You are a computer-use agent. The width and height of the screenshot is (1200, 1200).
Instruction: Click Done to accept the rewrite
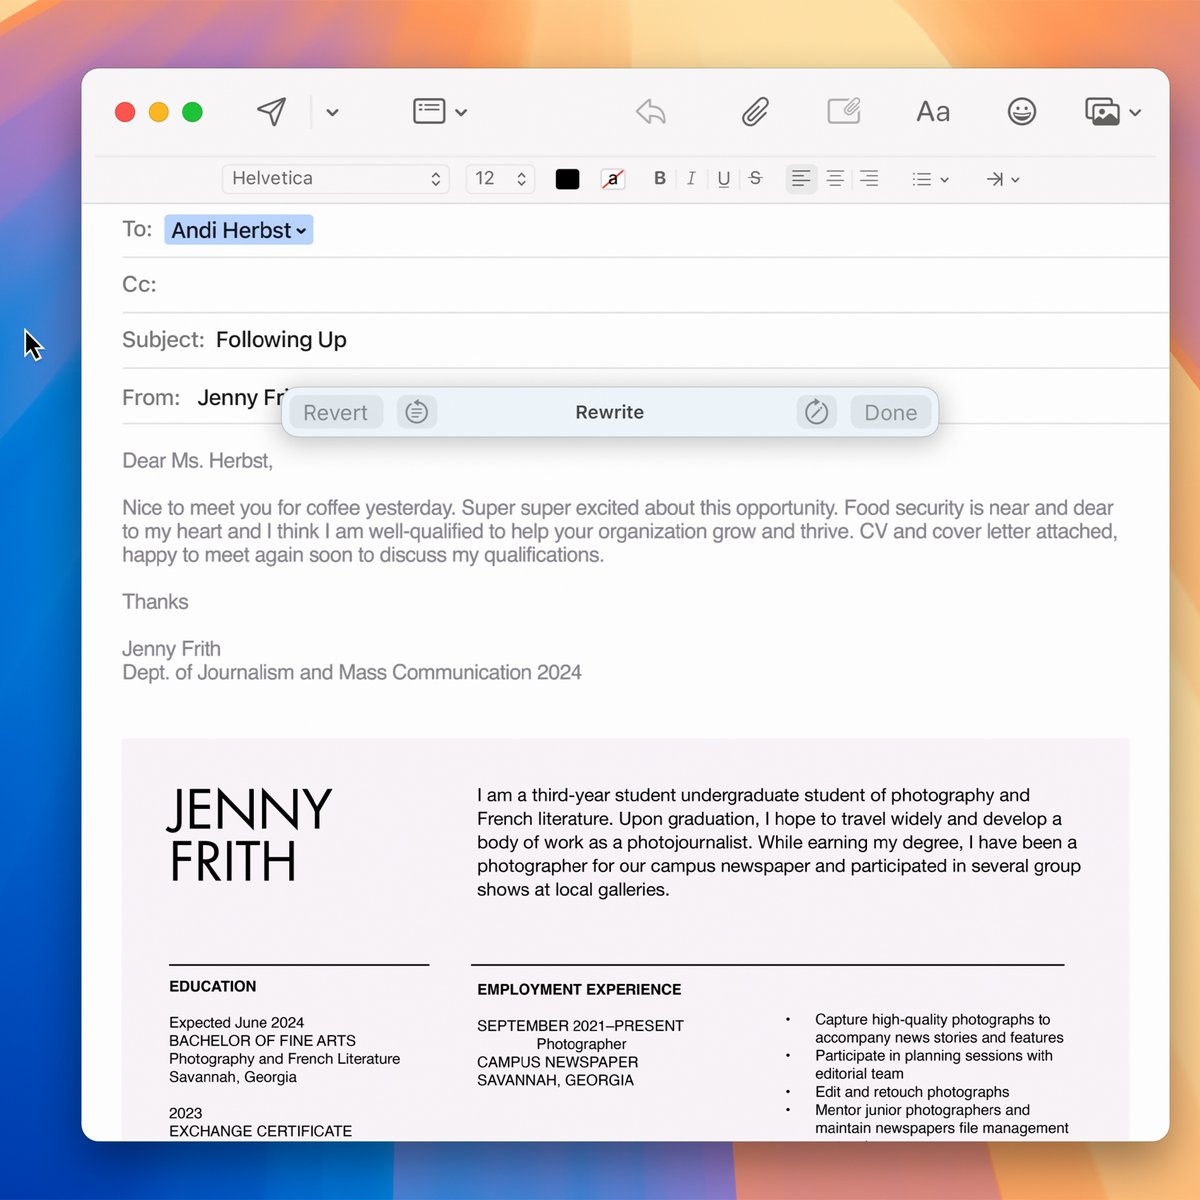coord(889,411)
